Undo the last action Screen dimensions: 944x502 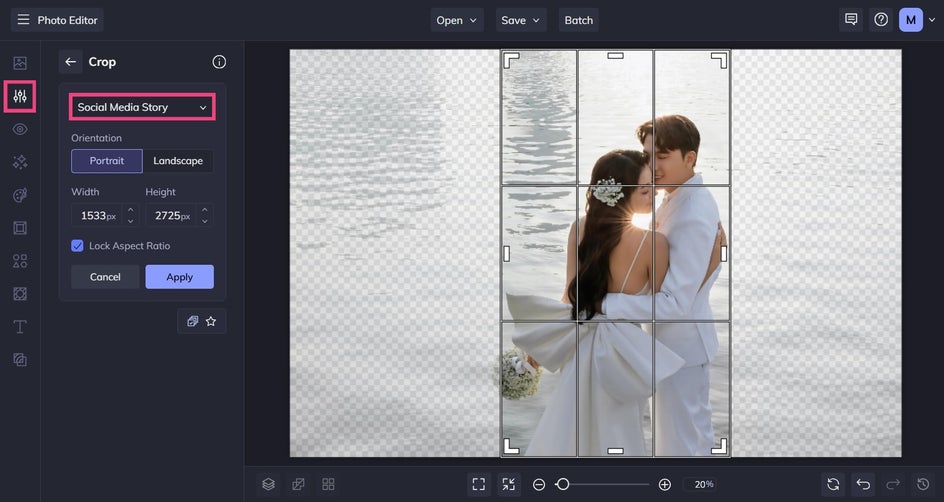coord(863,485)
